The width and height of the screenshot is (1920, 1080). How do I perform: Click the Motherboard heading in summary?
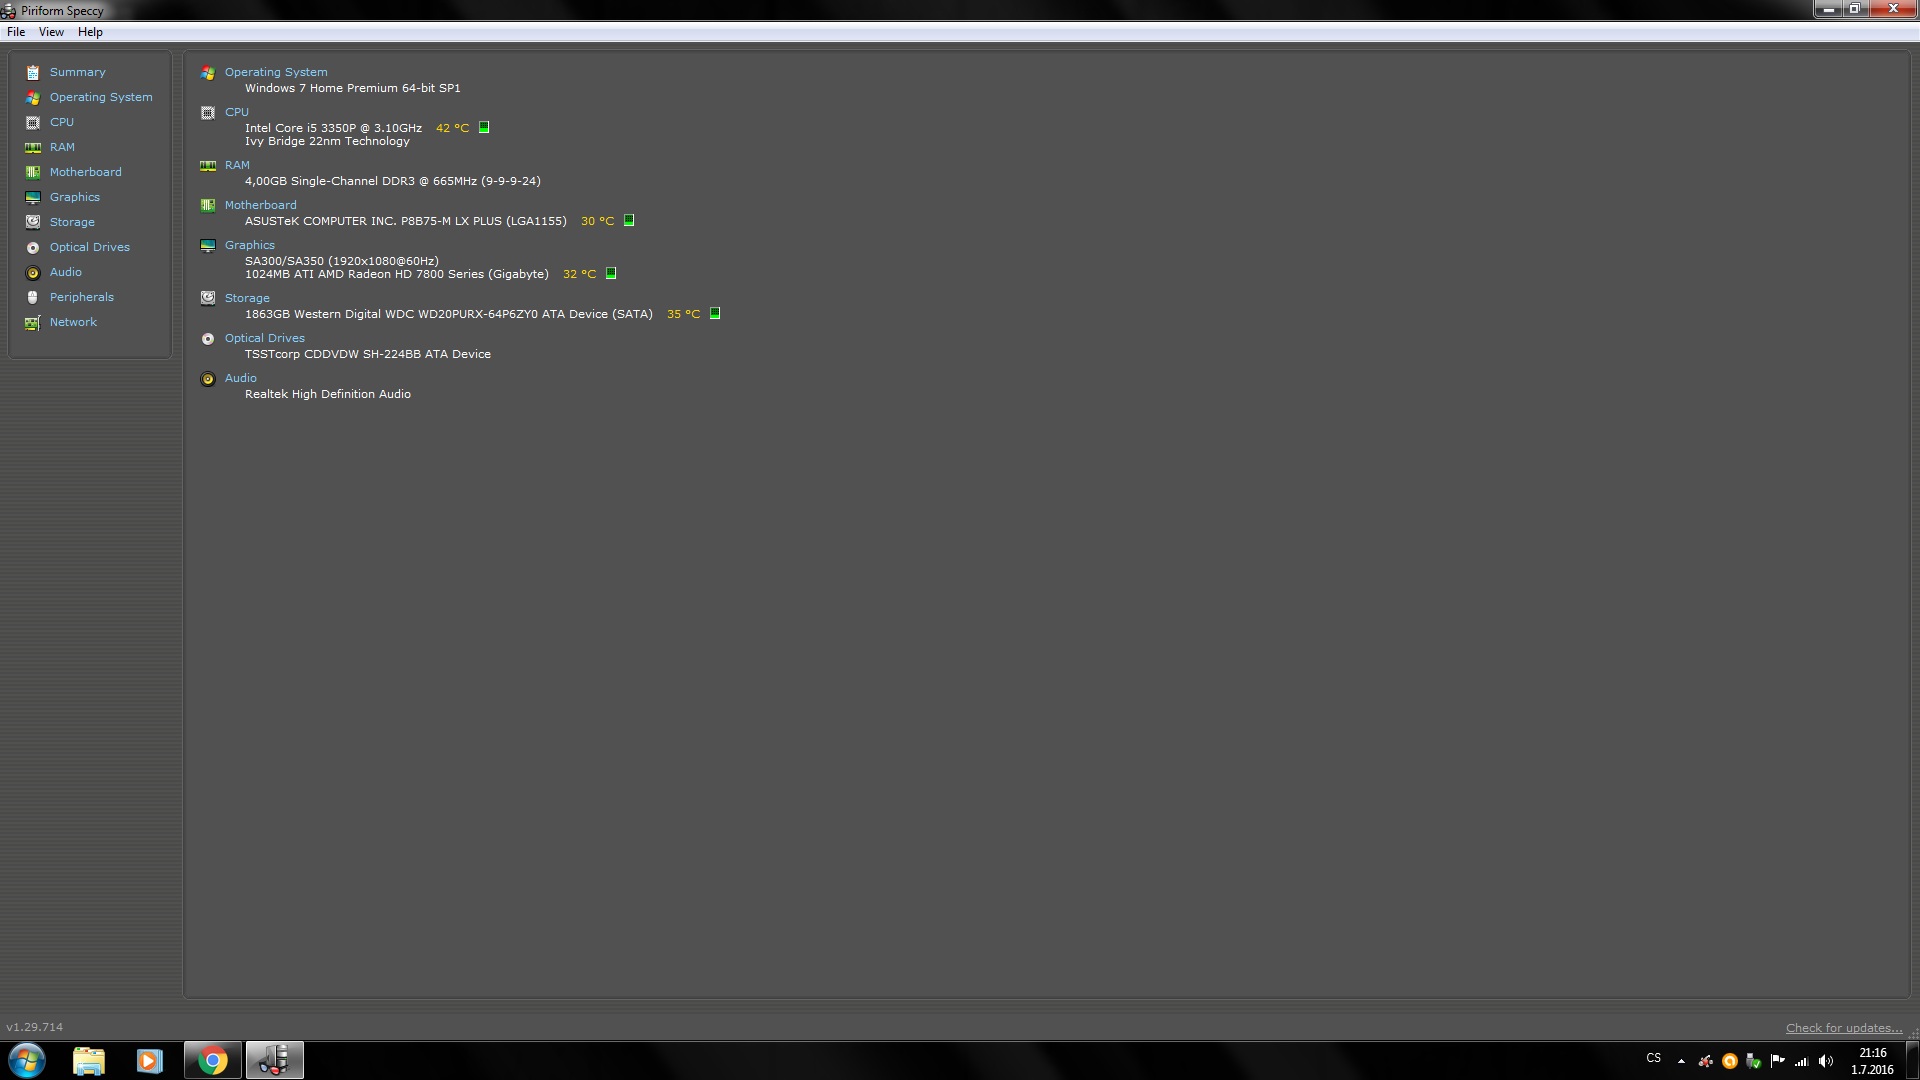[260, 205]
